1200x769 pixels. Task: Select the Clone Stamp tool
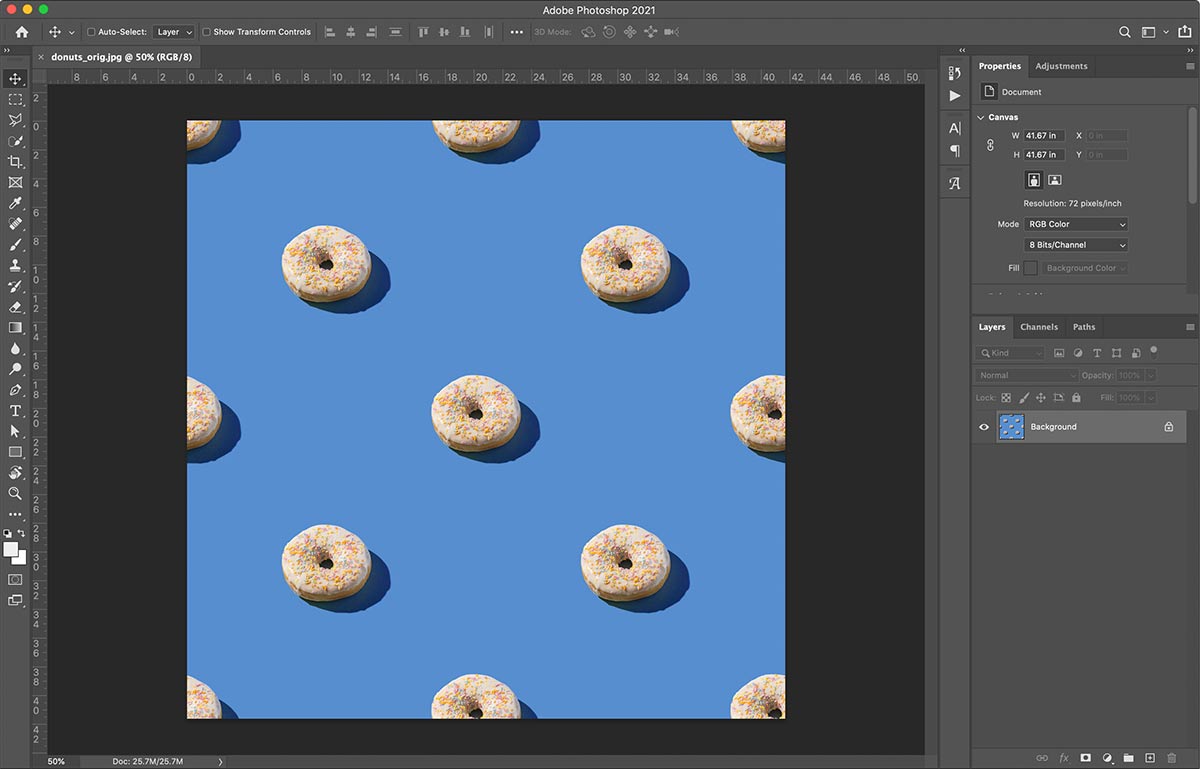click(16, 265)
